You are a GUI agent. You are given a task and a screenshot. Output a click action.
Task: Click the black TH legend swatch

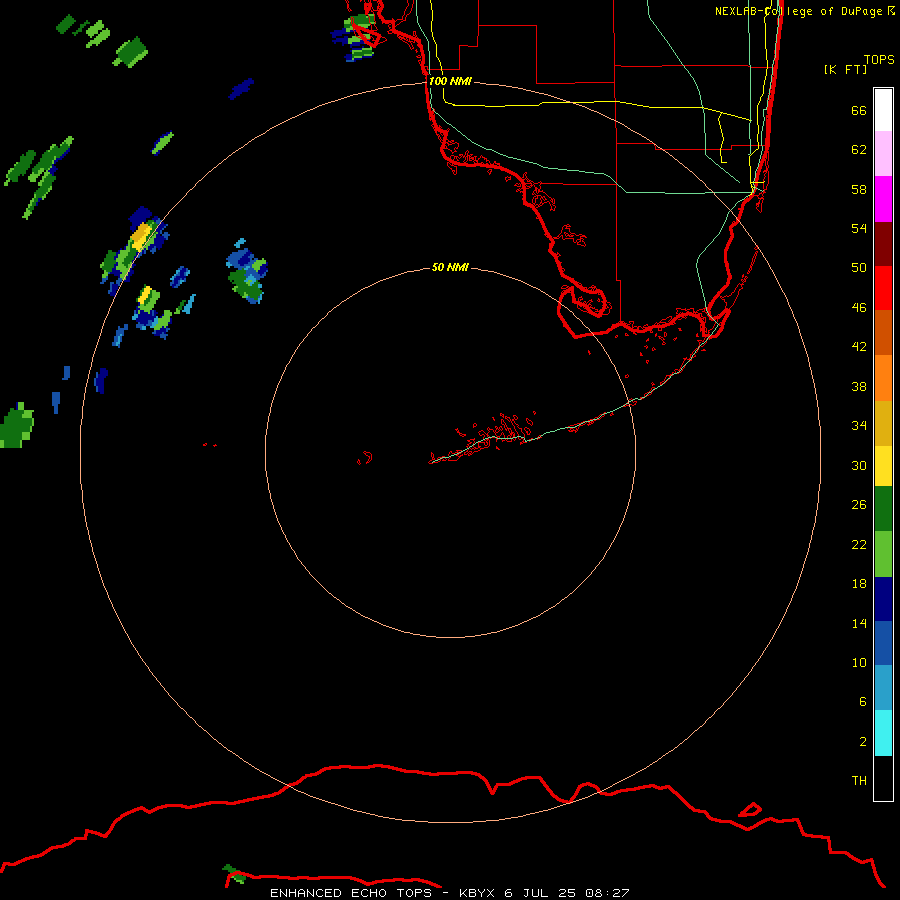pos(883,778)
